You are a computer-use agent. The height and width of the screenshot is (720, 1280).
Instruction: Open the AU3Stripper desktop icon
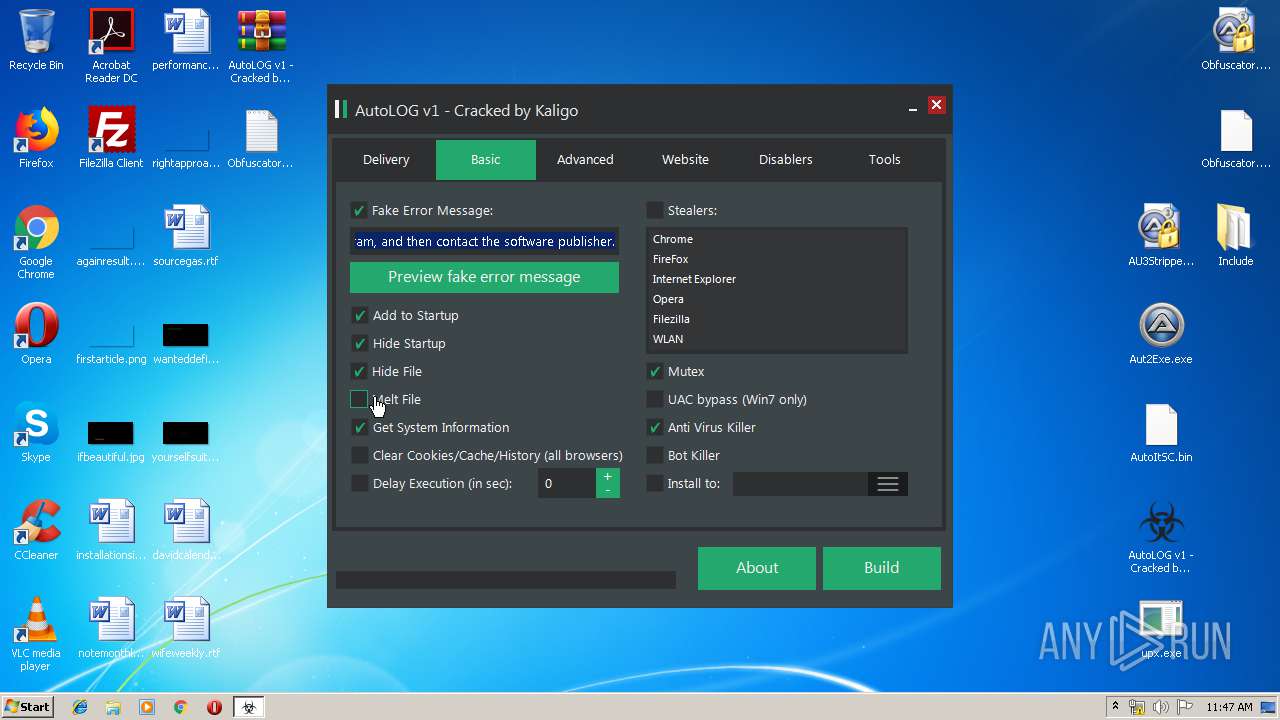point(1161,236)
